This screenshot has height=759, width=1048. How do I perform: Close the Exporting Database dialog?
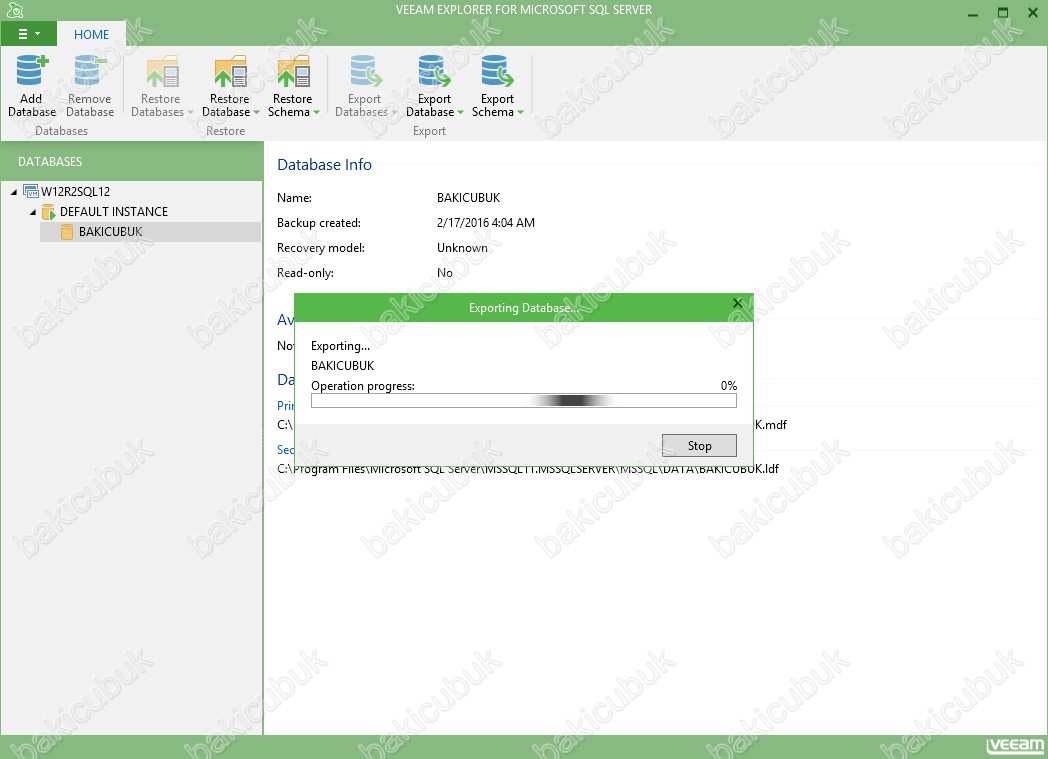(x=737, y=303)
